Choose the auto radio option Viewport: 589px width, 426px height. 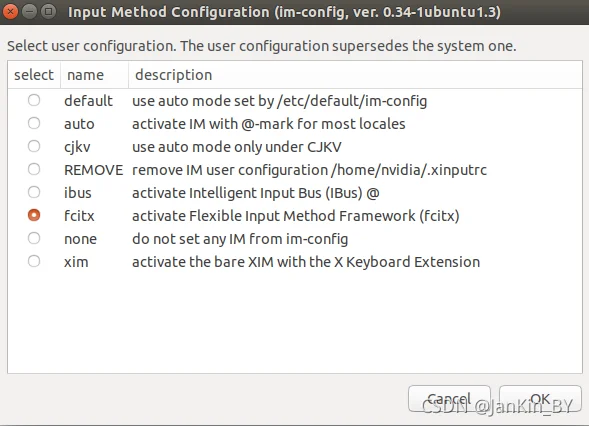[34, 123]
